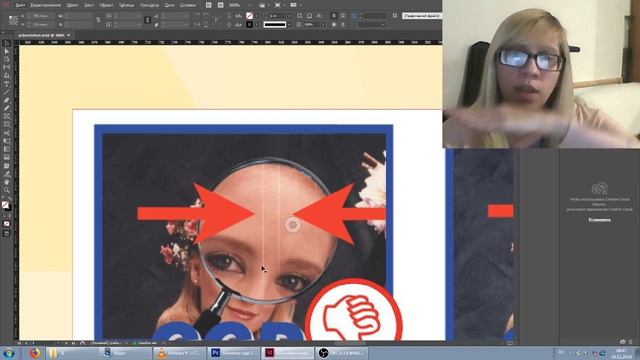Close the document tab
The width and height of the screenshot is (640, 360).
(x=69, y=35)
